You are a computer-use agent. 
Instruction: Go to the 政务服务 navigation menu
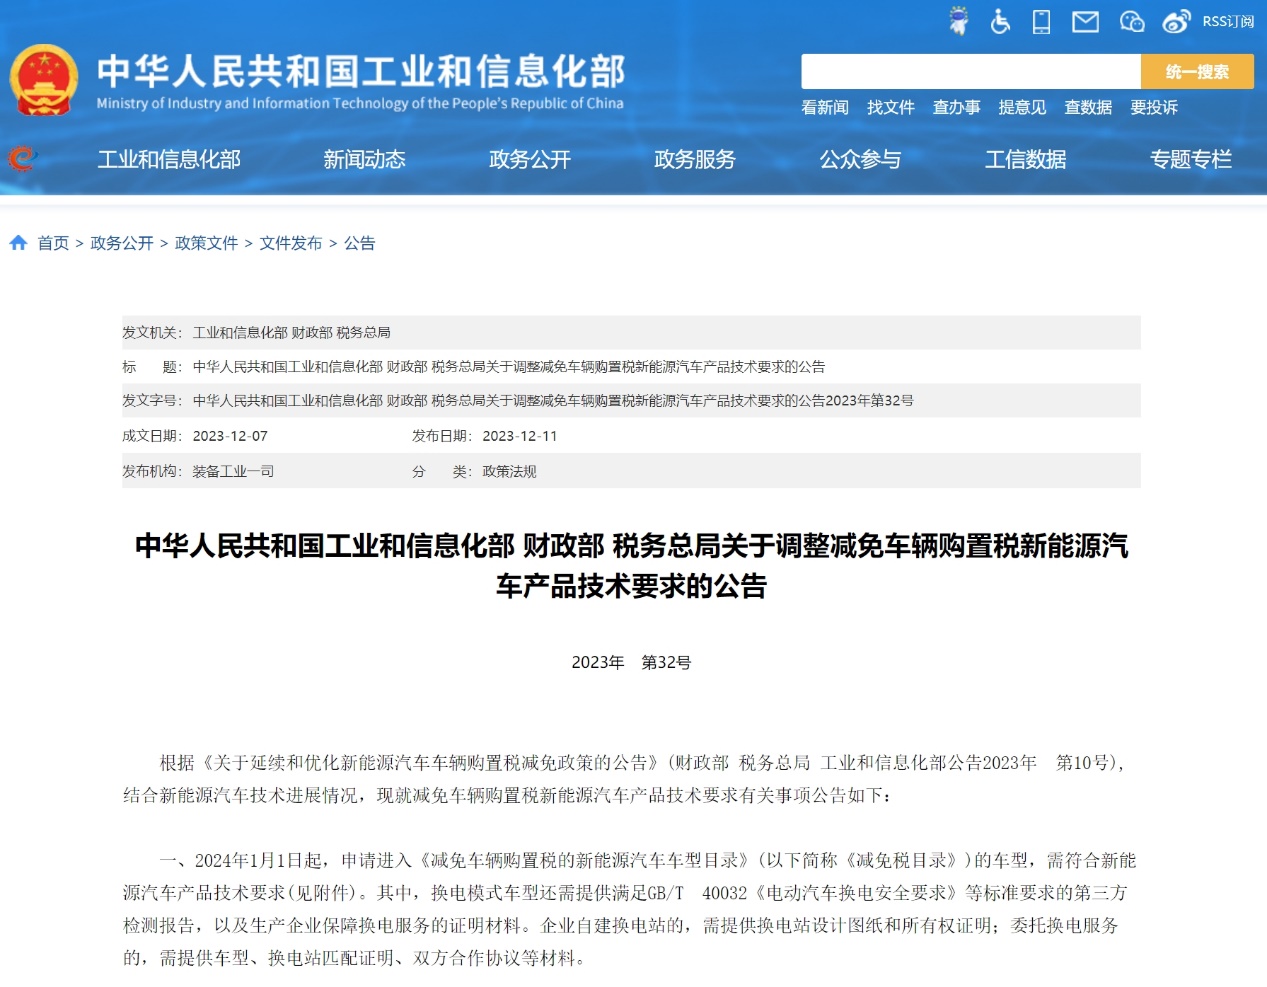(695, 159)
